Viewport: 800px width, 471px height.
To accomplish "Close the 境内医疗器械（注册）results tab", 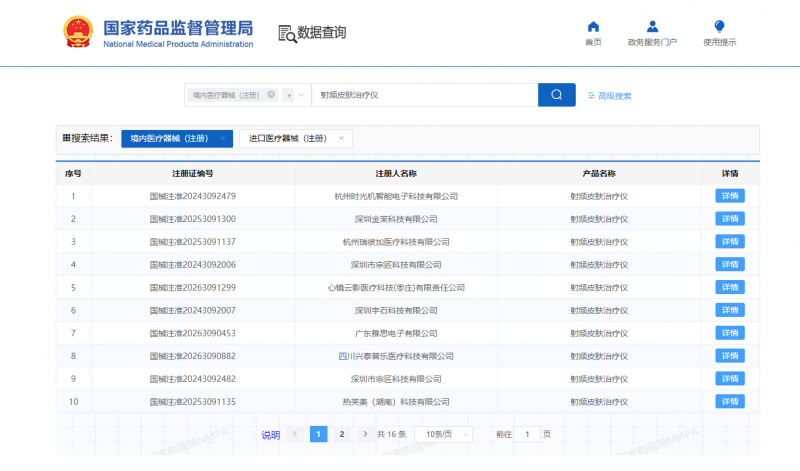I will point(223,138).
